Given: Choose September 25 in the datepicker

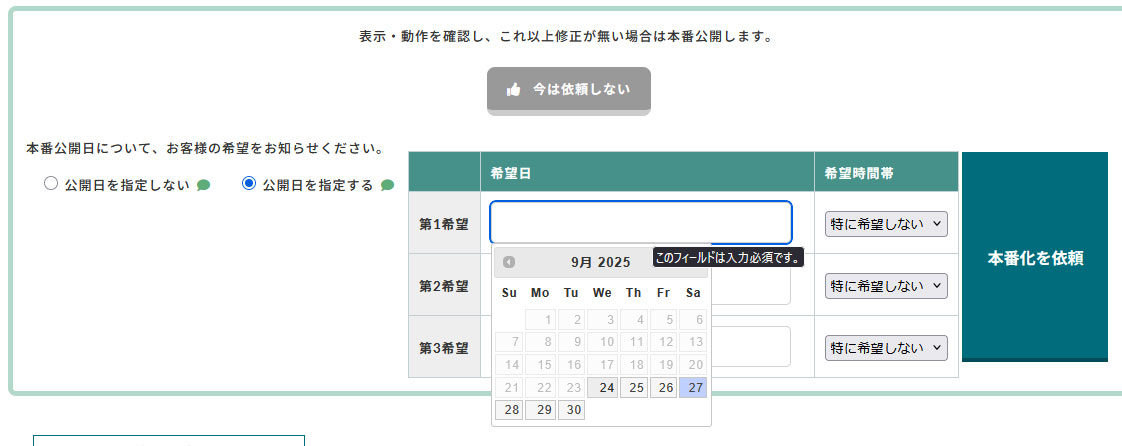Looking at the screenshot, I should 633,388.
